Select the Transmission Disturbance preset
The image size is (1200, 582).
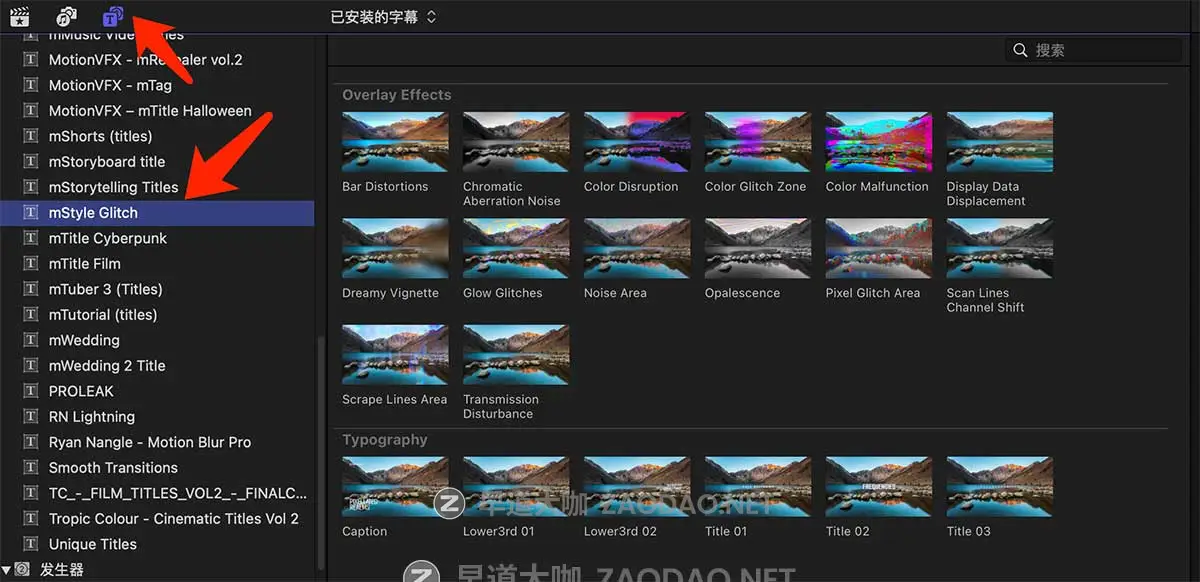[515, 353]
